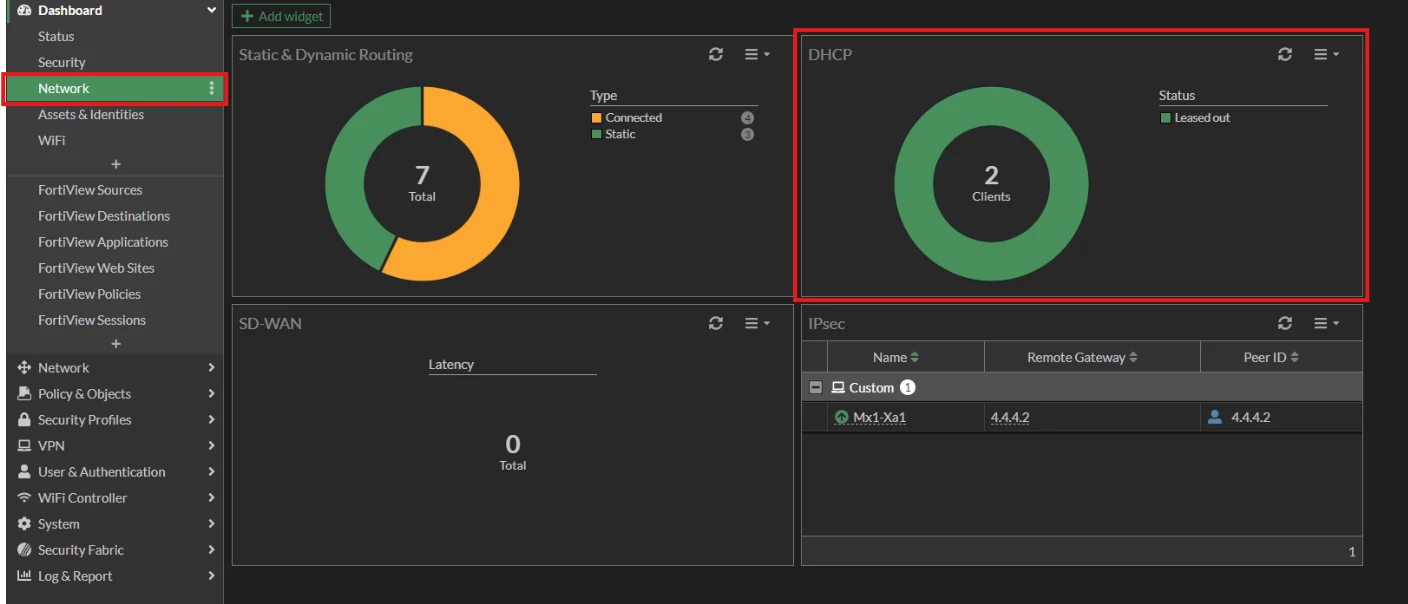The height and width of the screenshot is (604, 1408).
Task: Sort IPsec table by Peer ID column
Action: click(1271, 357)
